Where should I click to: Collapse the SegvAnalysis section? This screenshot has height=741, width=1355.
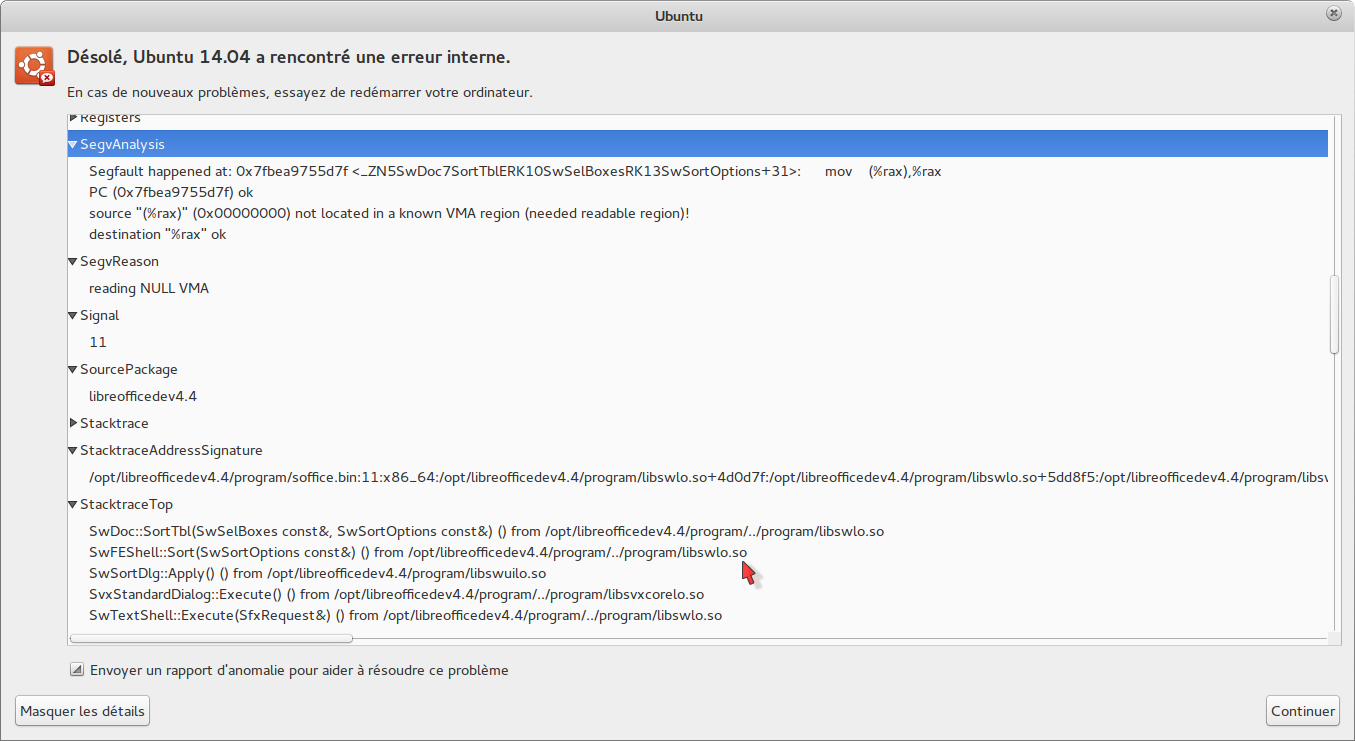pos(73,145)
